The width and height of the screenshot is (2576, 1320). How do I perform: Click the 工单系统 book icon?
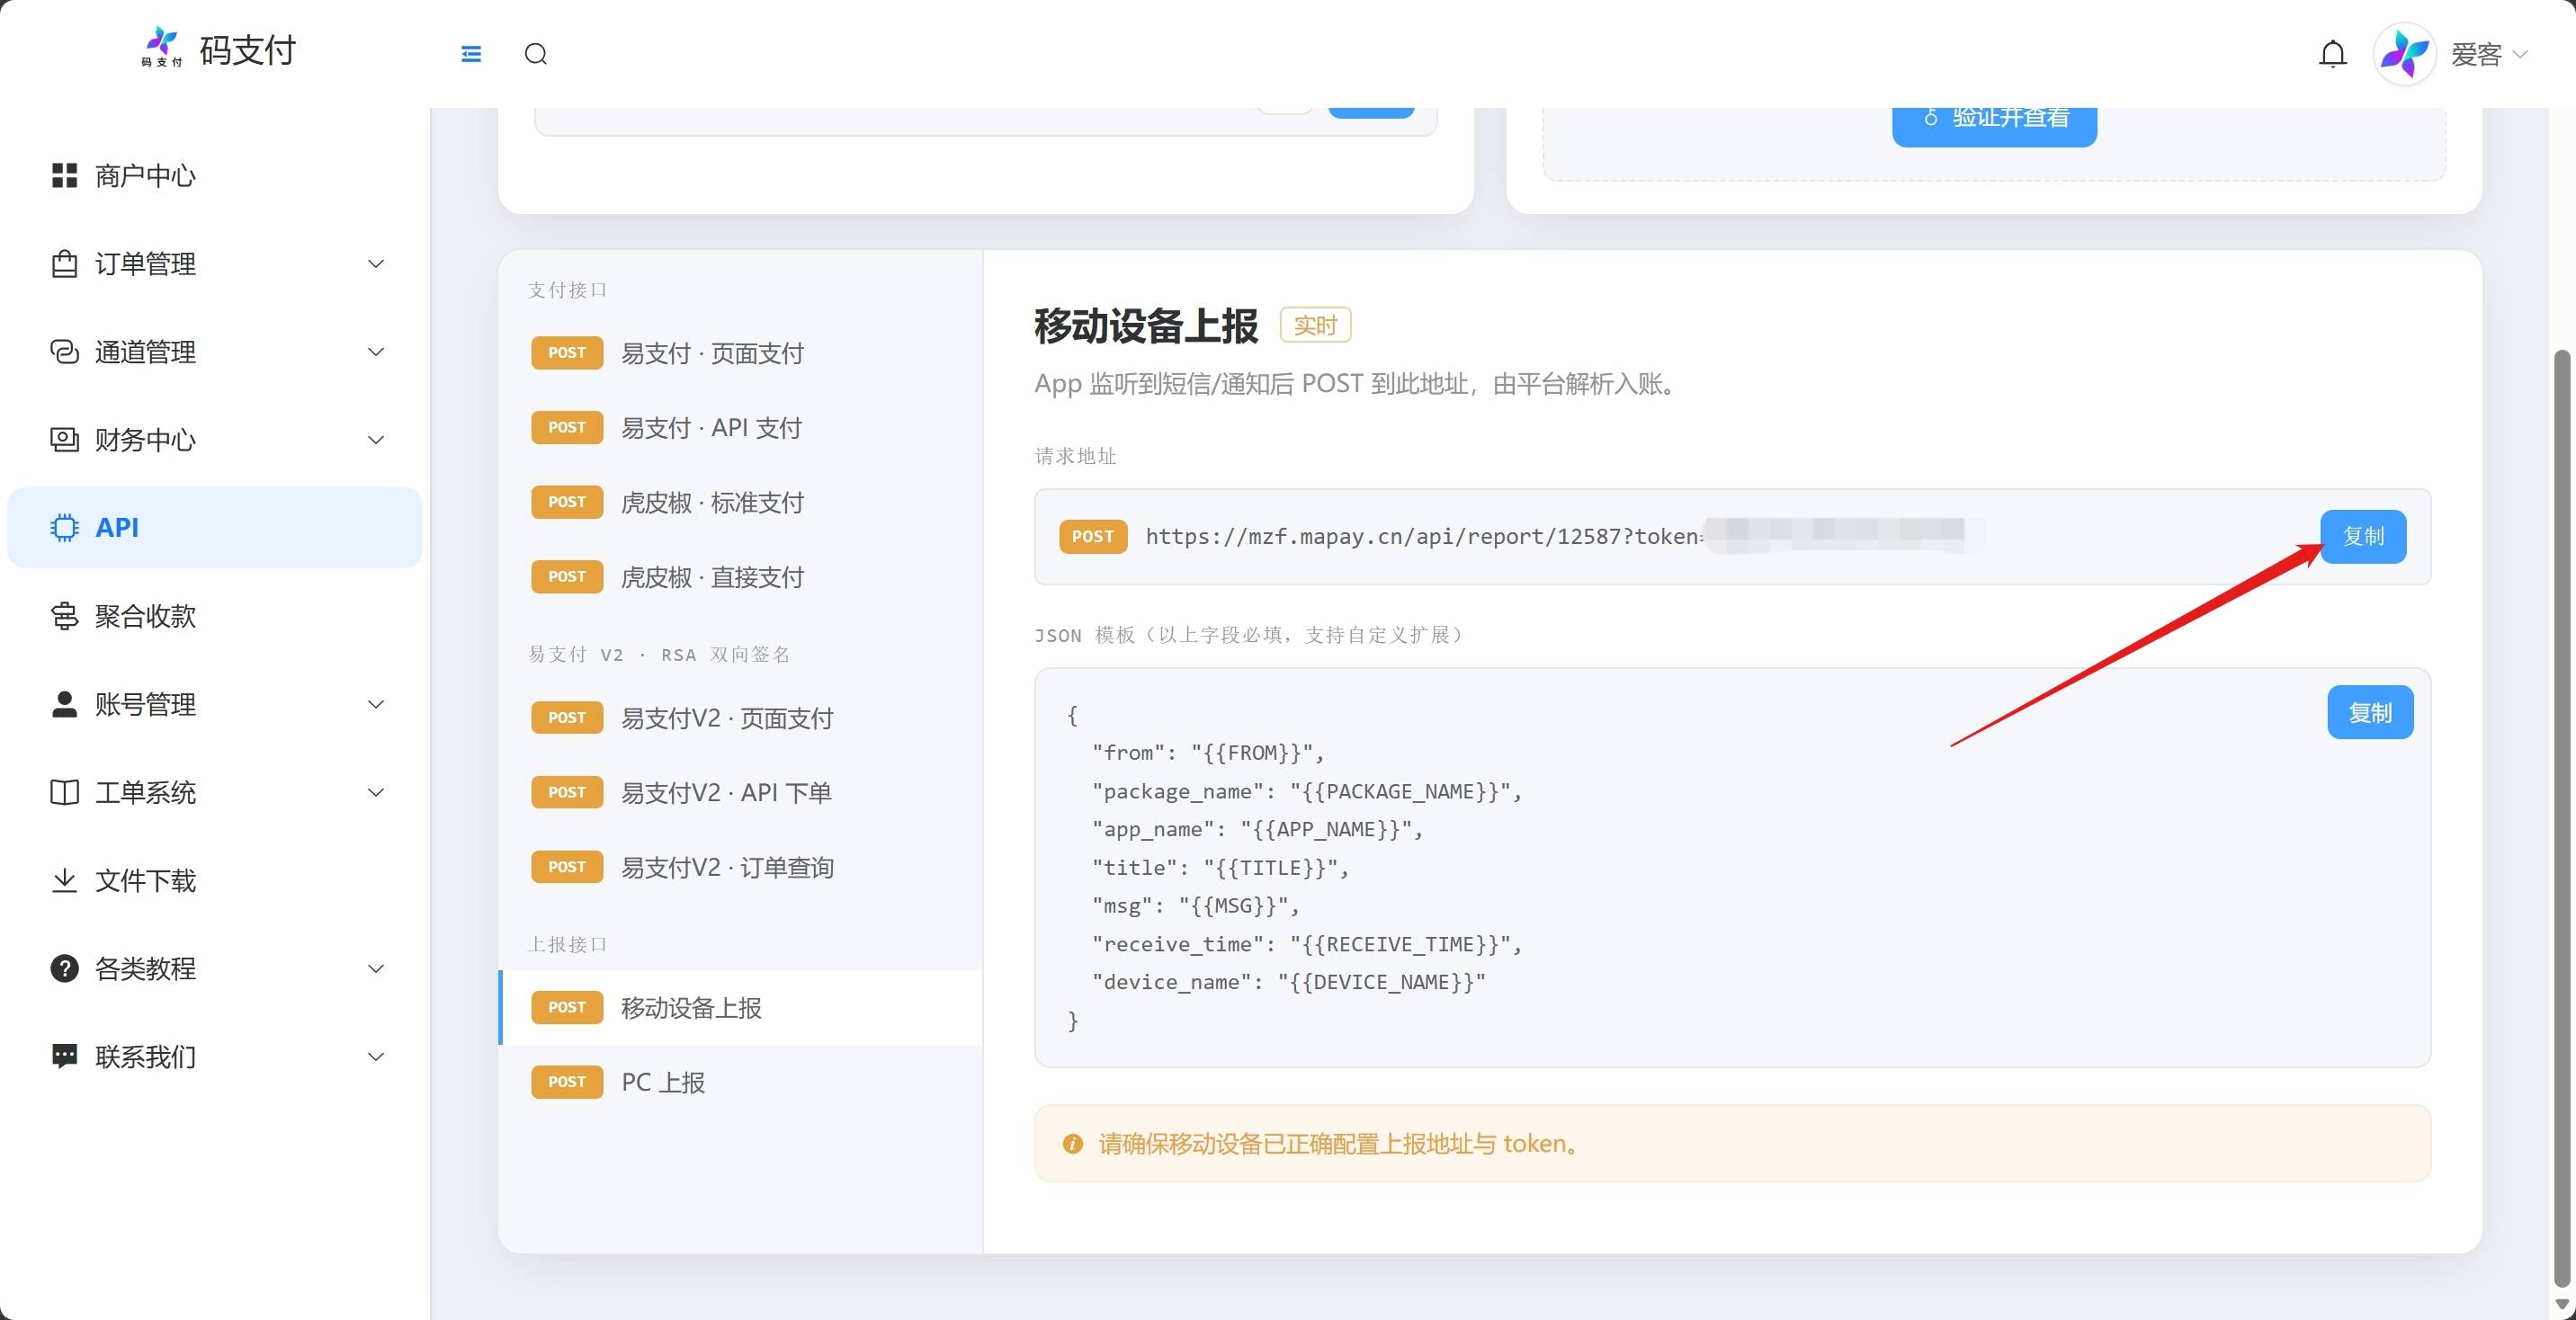click(x=64, y=792)
